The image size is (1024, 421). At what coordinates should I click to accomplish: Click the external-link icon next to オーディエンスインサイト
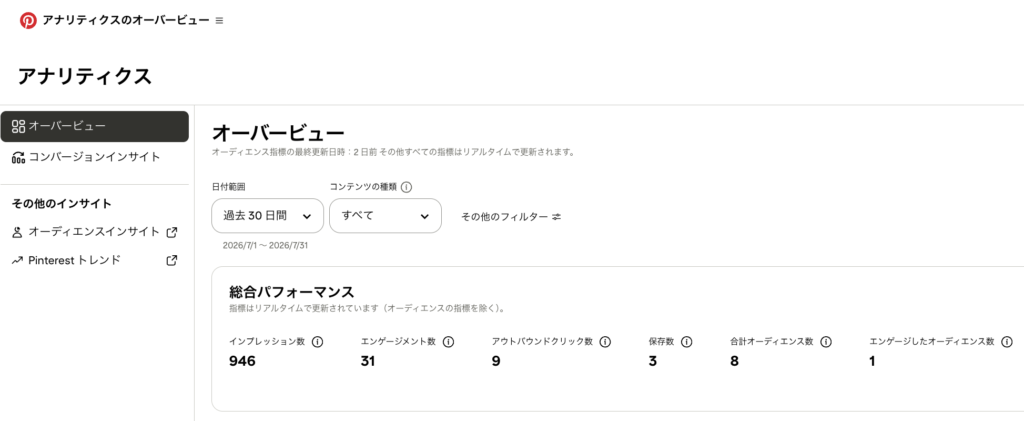click(x=172, y=232)
